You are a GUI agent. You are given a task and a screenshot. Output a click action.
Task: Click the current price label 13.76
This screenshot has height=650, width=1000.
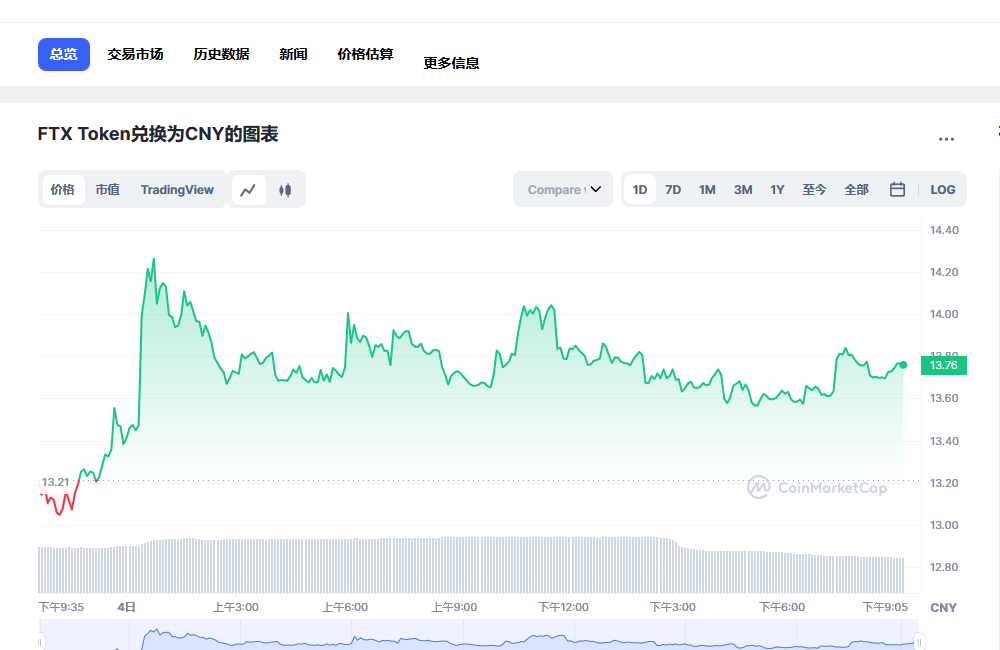point(944,366)
